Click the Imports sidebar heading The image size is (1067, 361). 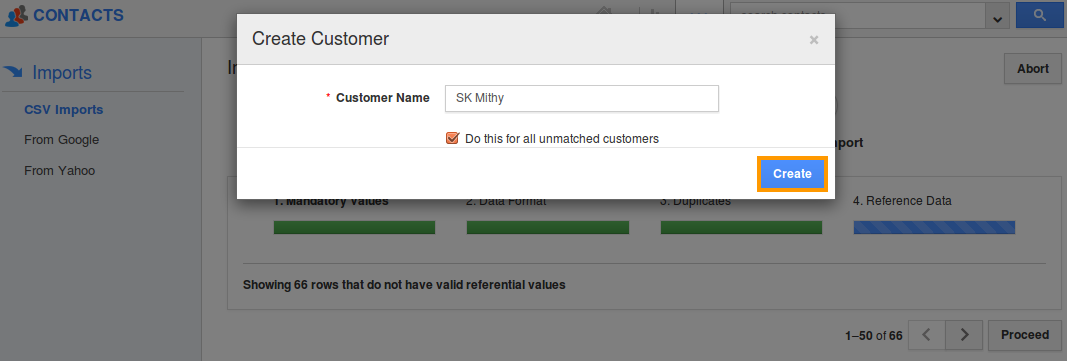62,73
